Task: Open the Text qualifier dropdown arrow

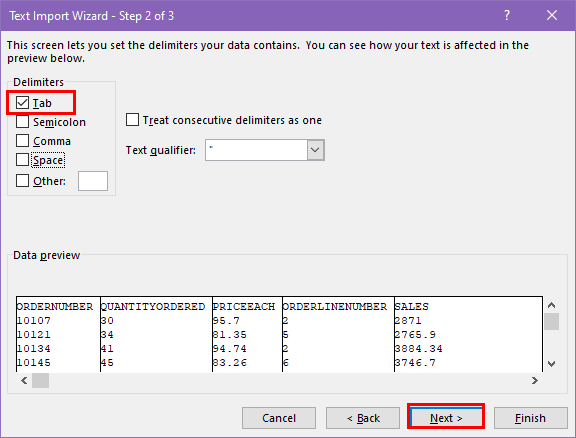Action: click(x=316, y=150)
